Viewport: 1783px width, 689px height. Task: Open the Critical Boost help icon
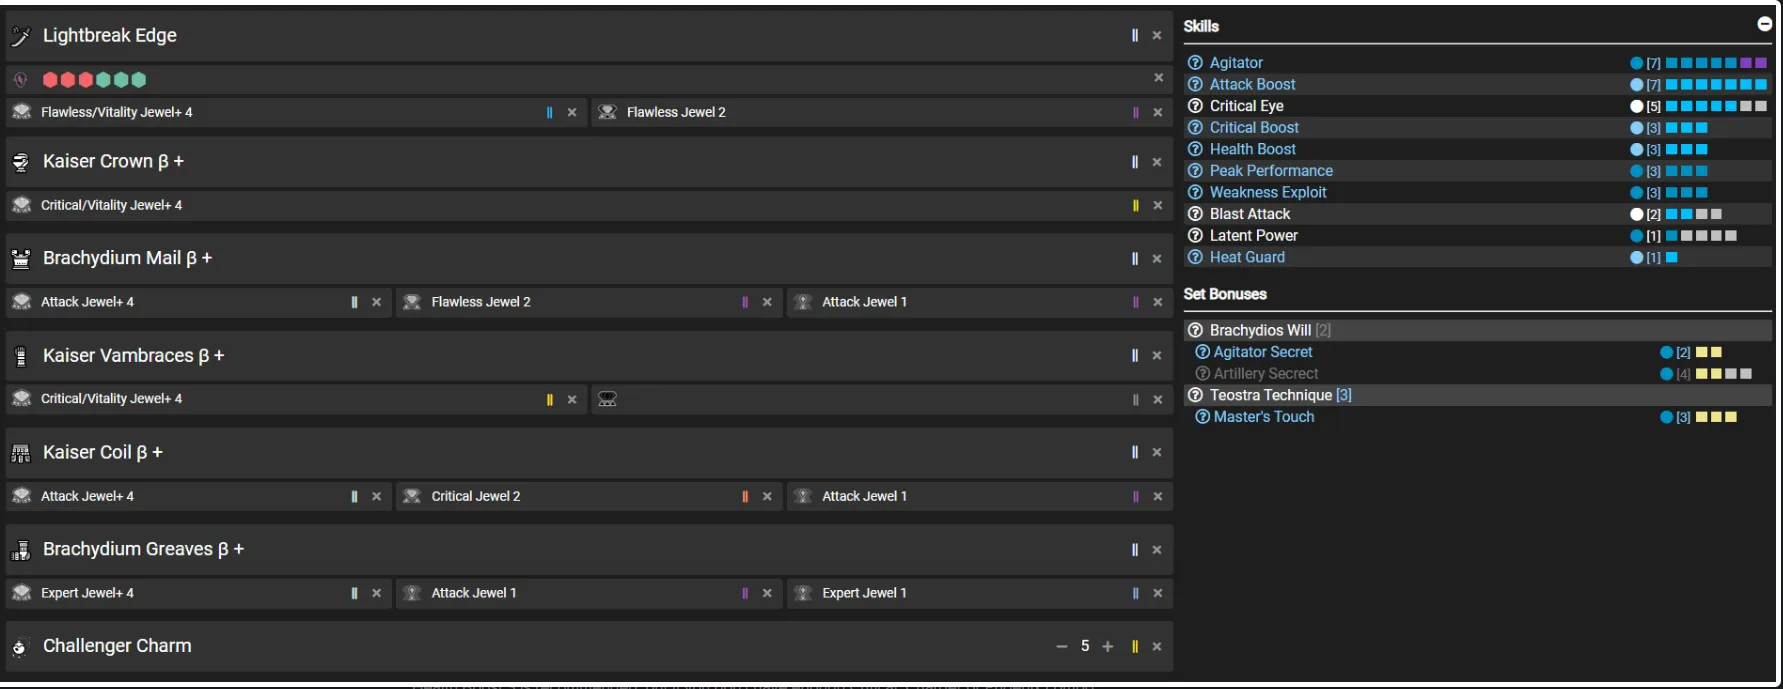(x=1195, y=127)
